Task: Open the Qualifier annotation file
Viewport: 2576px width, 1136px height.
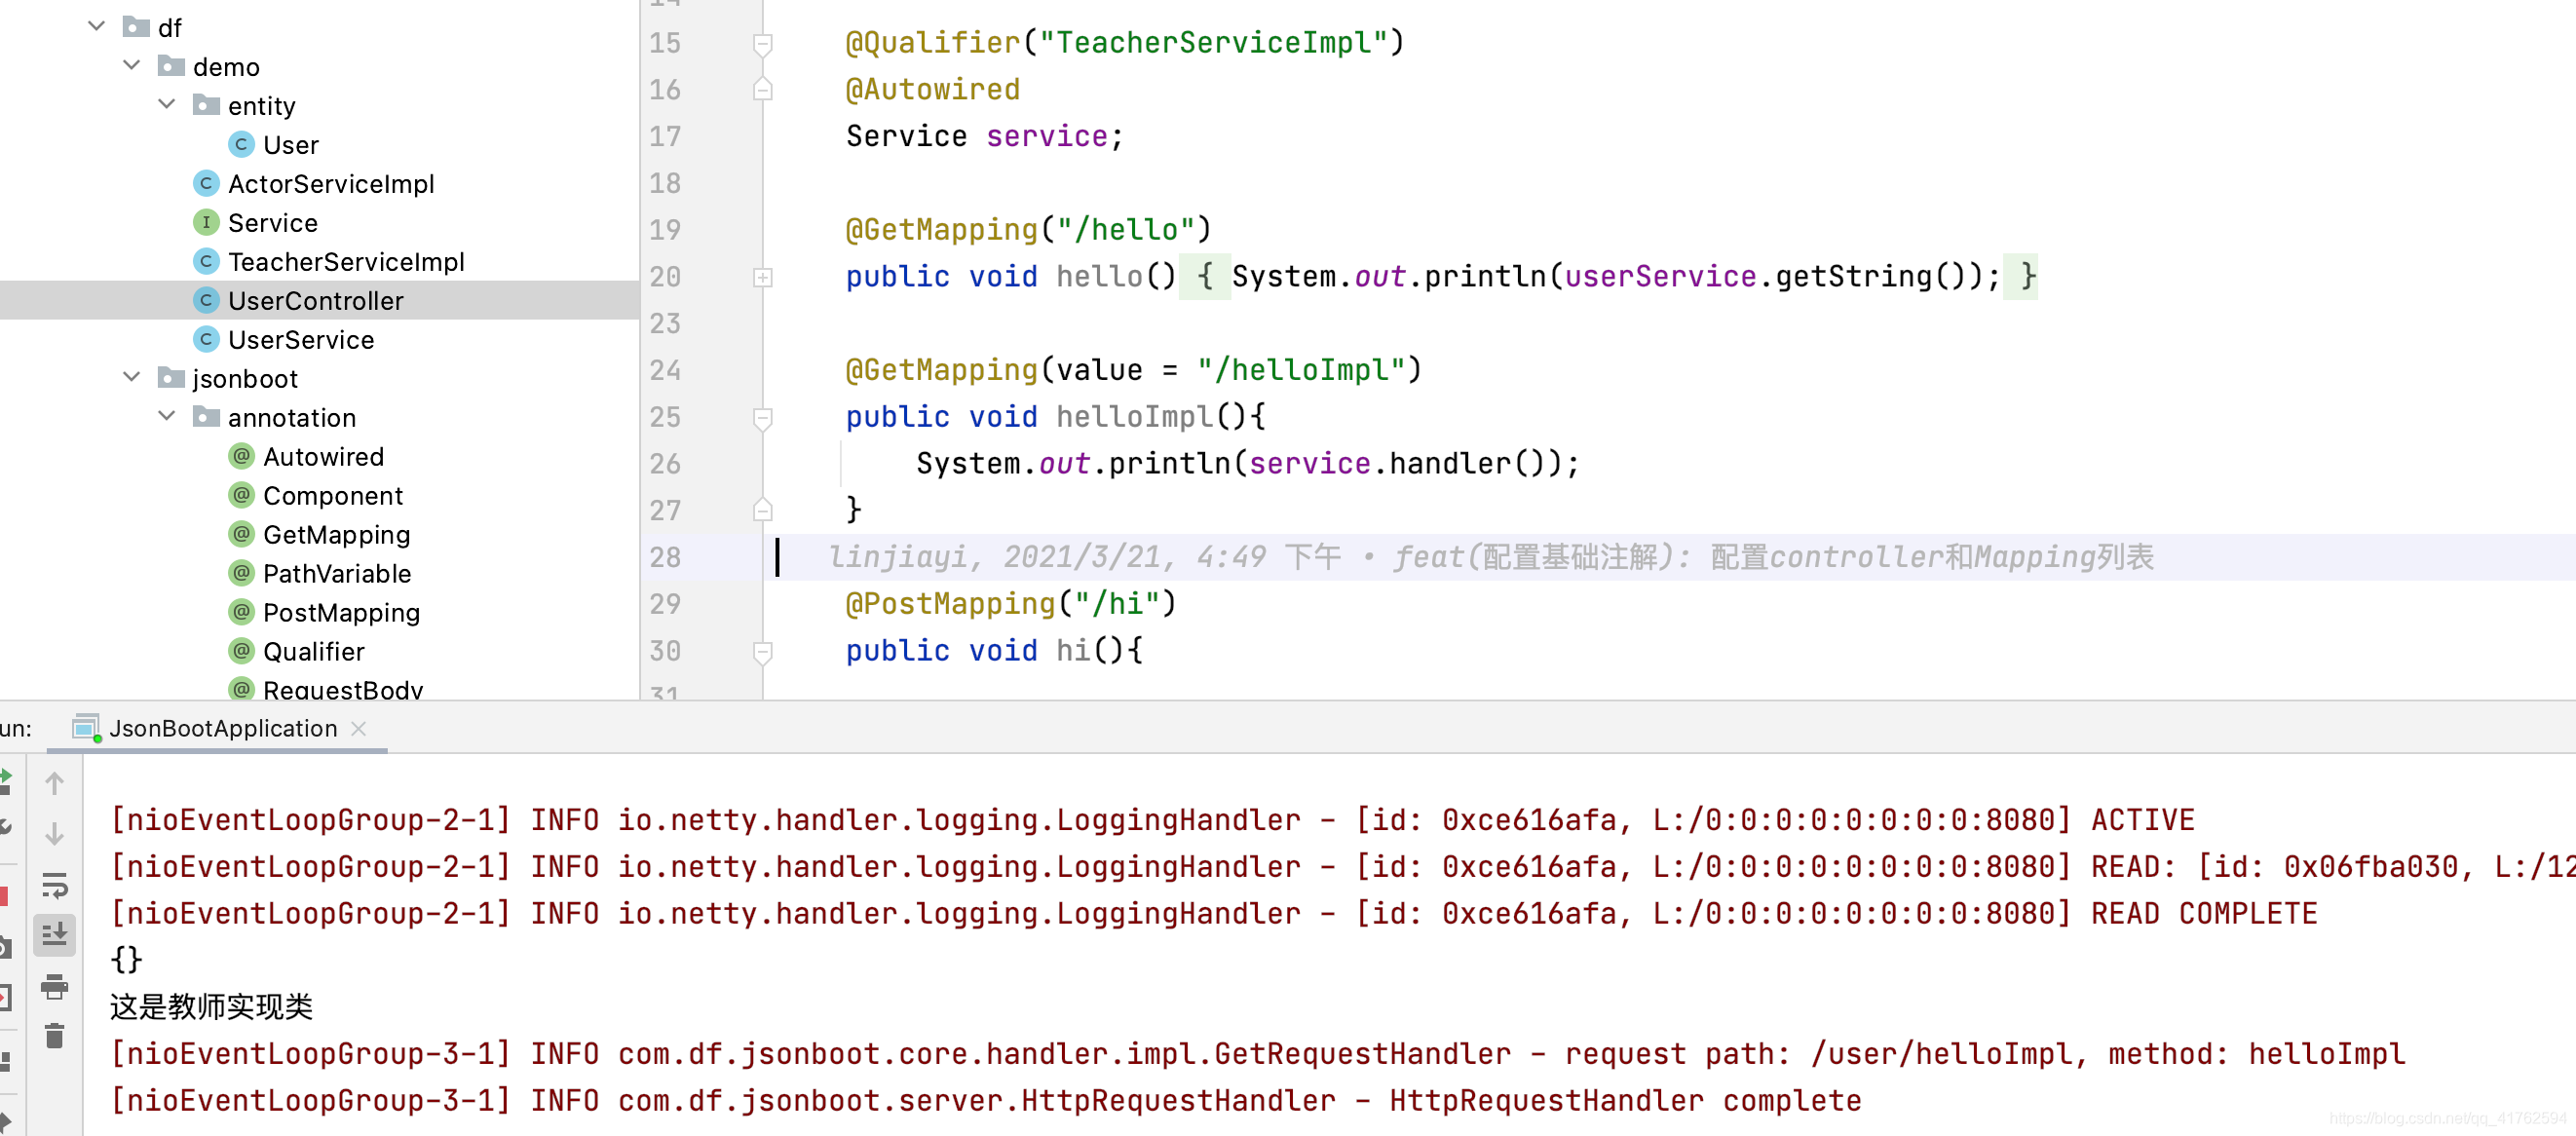Action: 313,652
